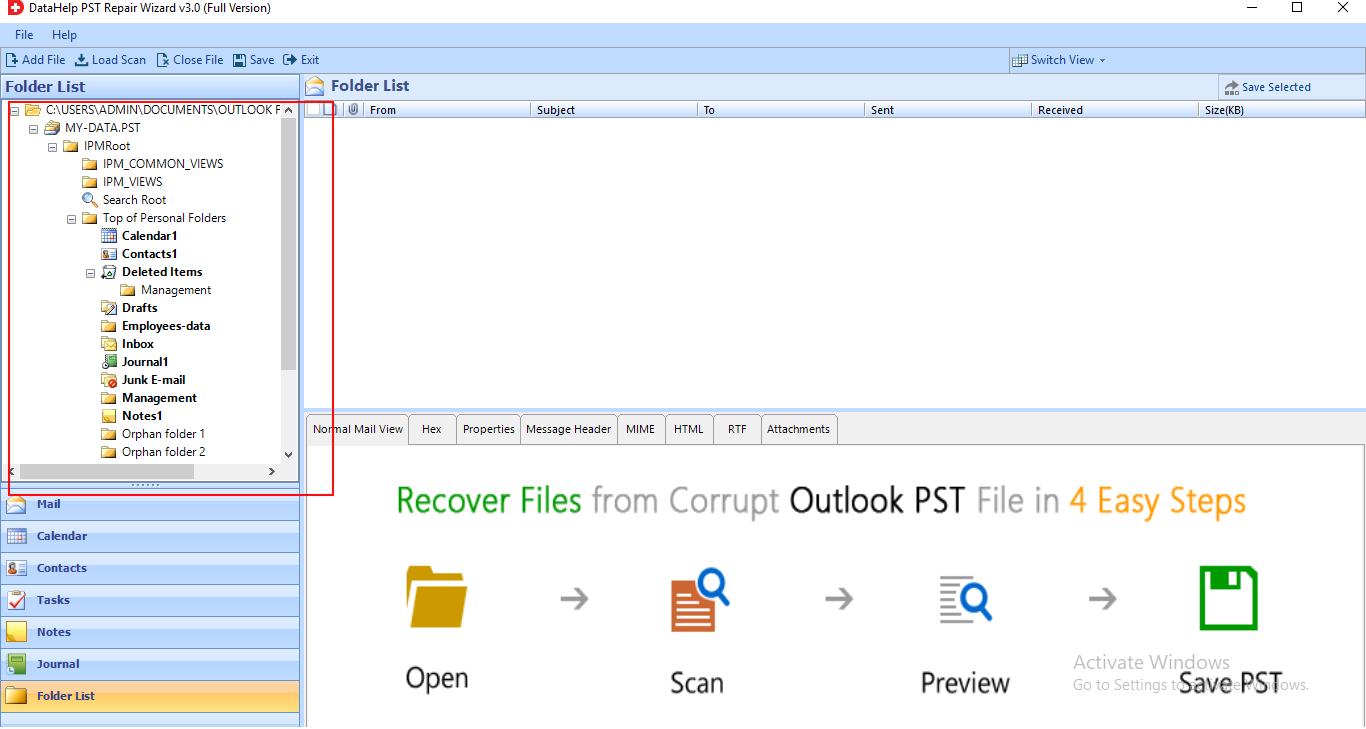Screen dimensions: 1366x729
Task: Click the Journal icon in navigation pane
Action: (16, 664)
